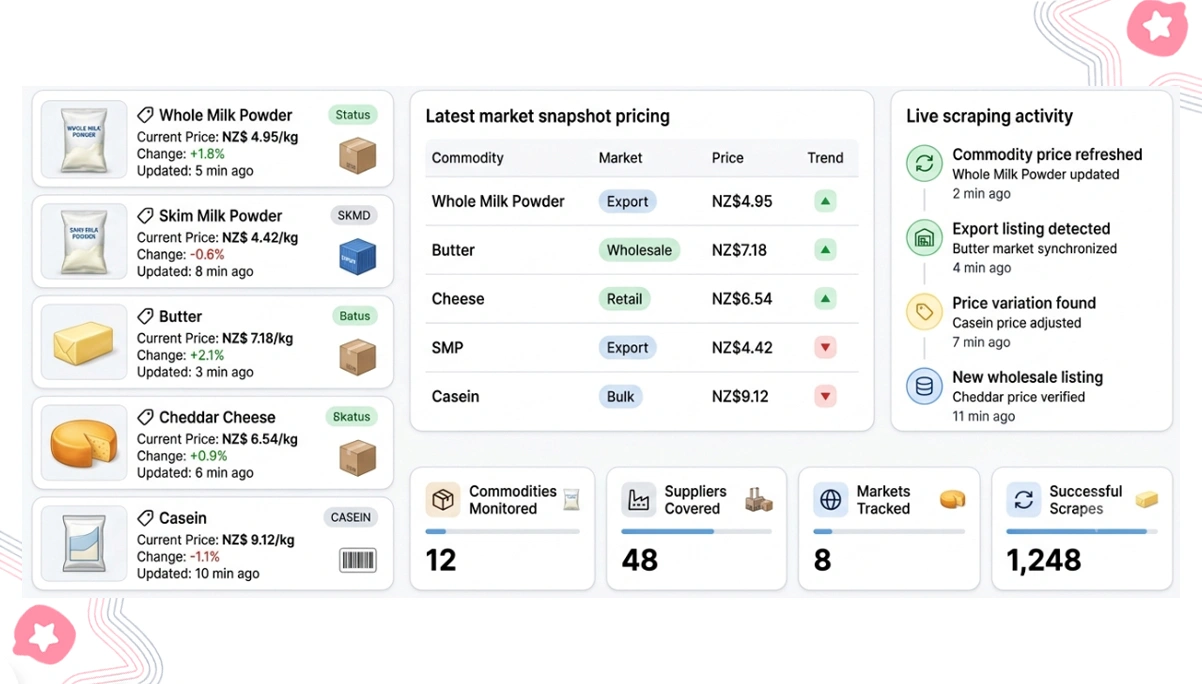
Task: Click the red down trend arrow in Casein row
Action: (825, 396)
